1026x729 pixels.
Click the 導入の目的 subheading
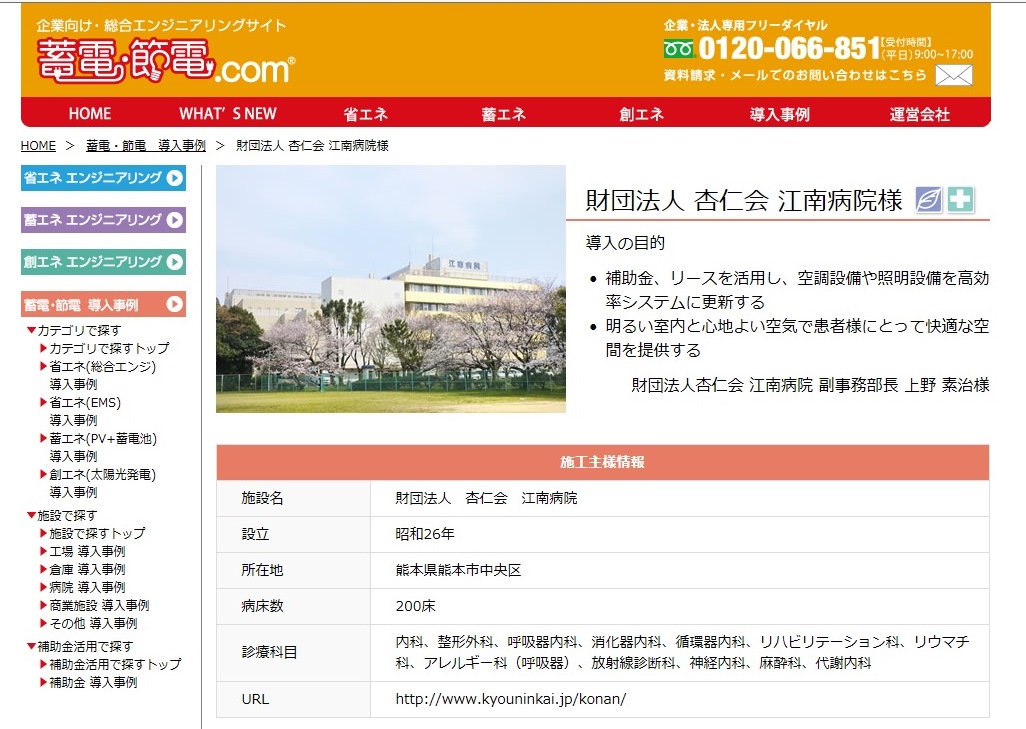click(x=625, y=243)
